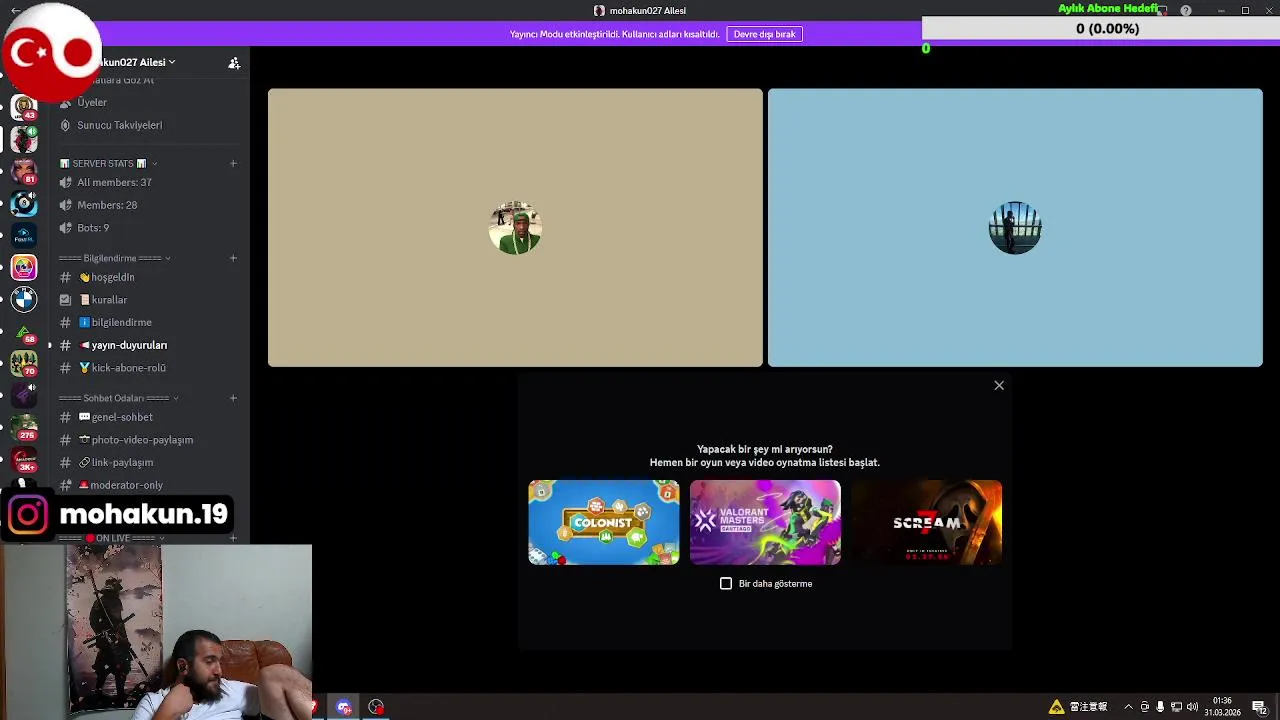This screenshot has width=1280, height=720.
Task: Close the activity suggestions panel
Action: [999, 385]
